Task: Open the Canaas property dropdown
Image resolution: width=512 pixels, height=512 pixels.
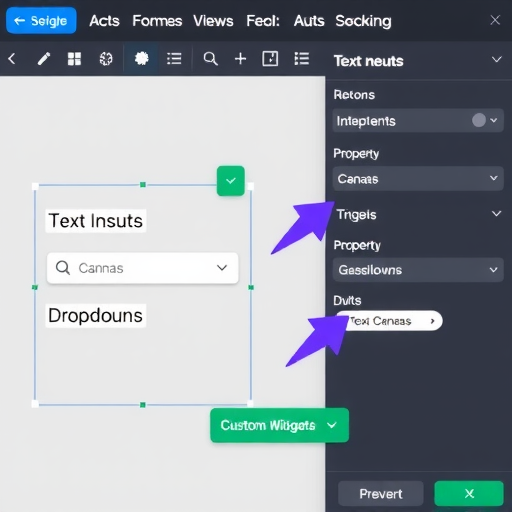Action: (418, 179)
